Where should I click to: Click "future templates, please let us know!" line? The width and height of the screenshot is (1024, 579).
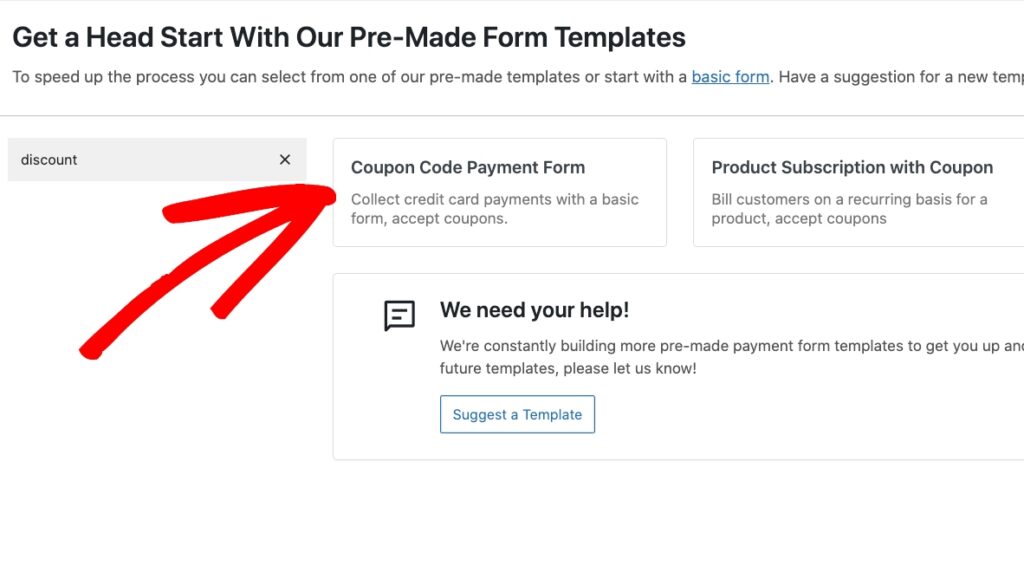tap(568, 368)
